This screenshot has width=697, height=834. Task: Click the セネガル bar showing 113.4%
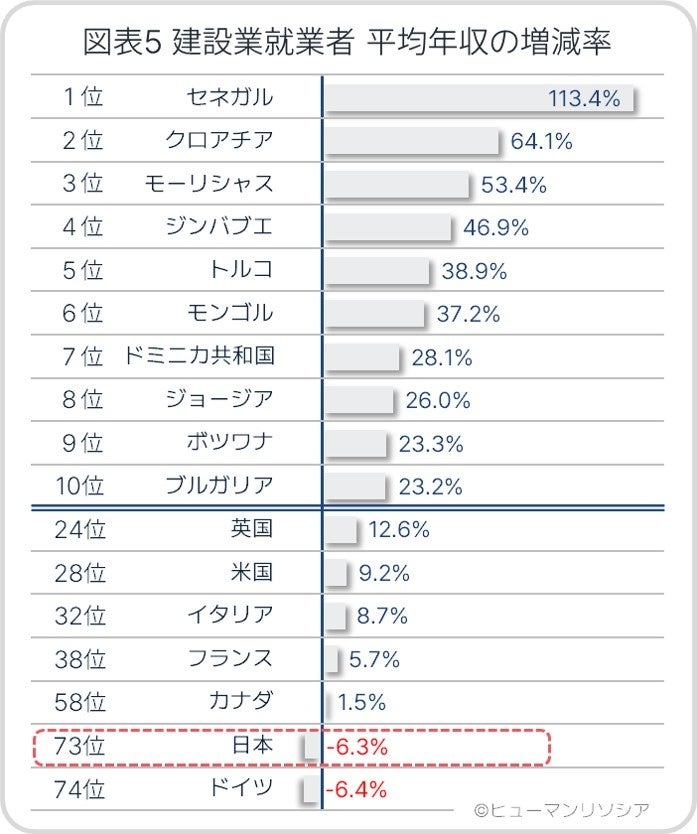click(480, 99)
